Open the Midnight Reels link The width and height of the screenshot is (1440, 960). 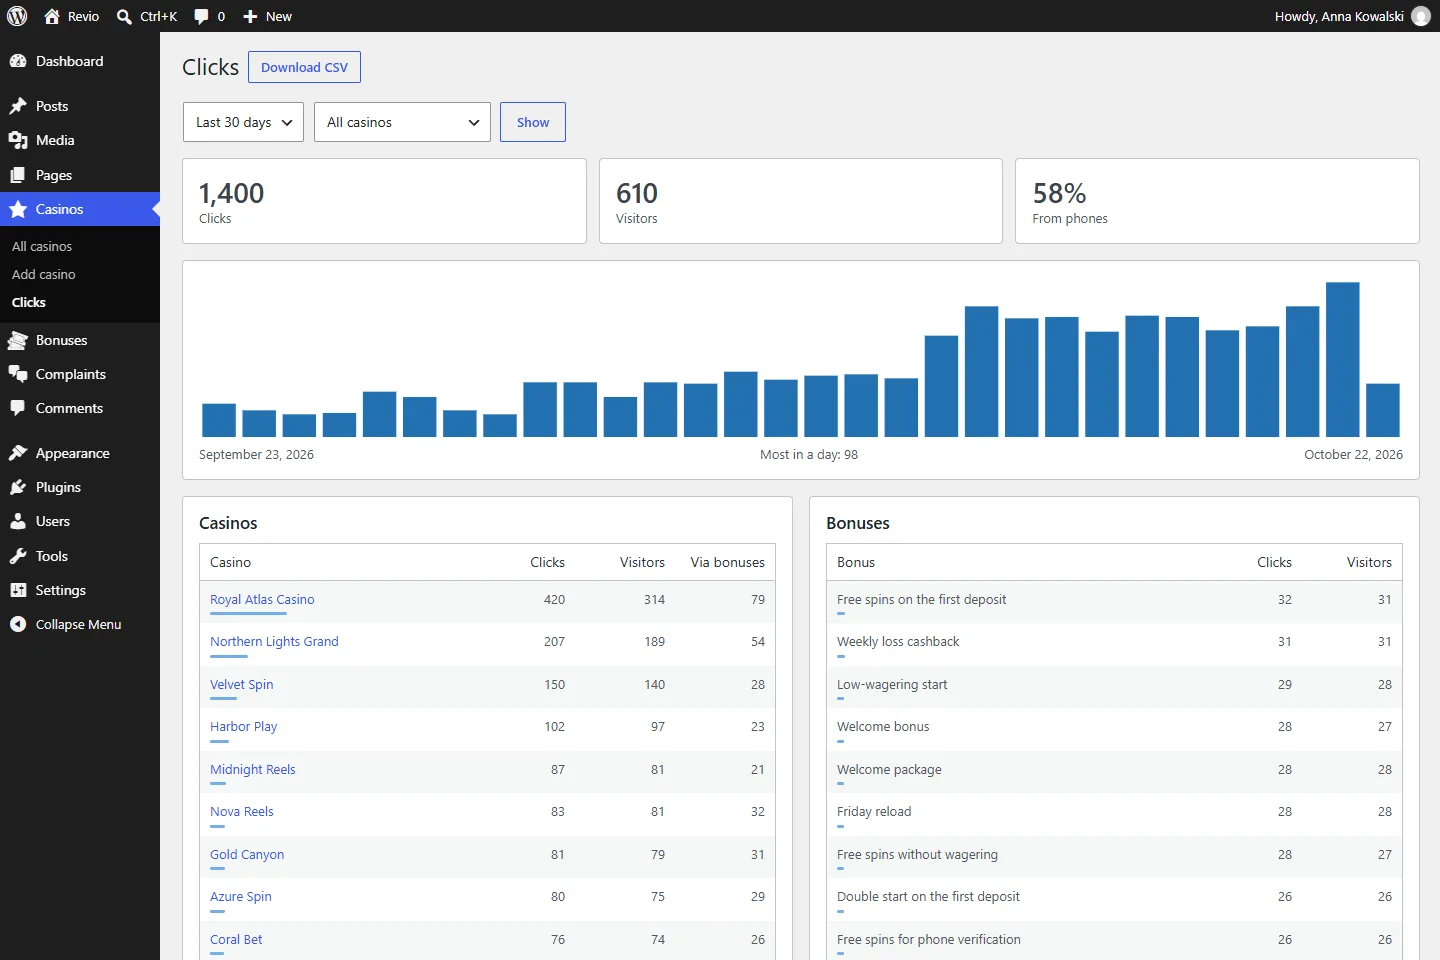coord(253,769)
